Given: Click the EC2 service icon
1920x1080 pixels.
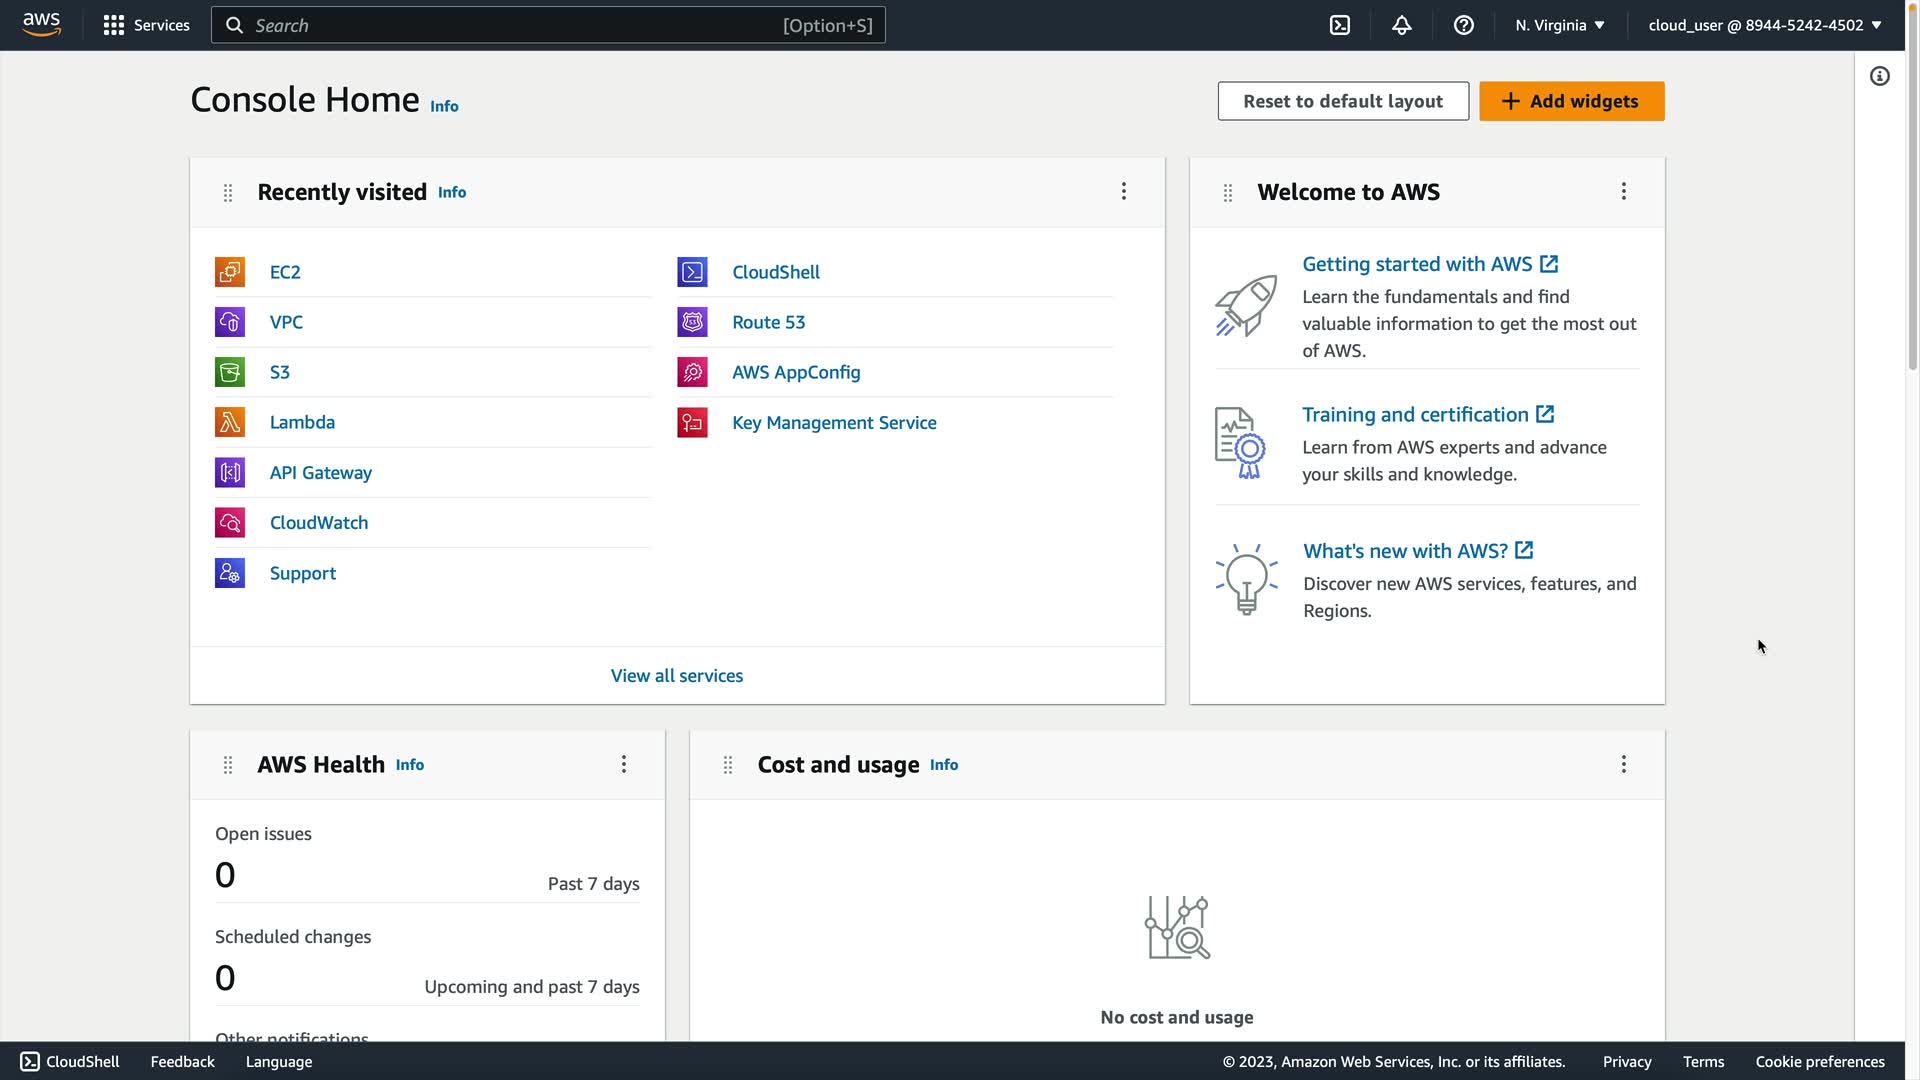Looking at the screenshot, I should click(x=230, y=272).
